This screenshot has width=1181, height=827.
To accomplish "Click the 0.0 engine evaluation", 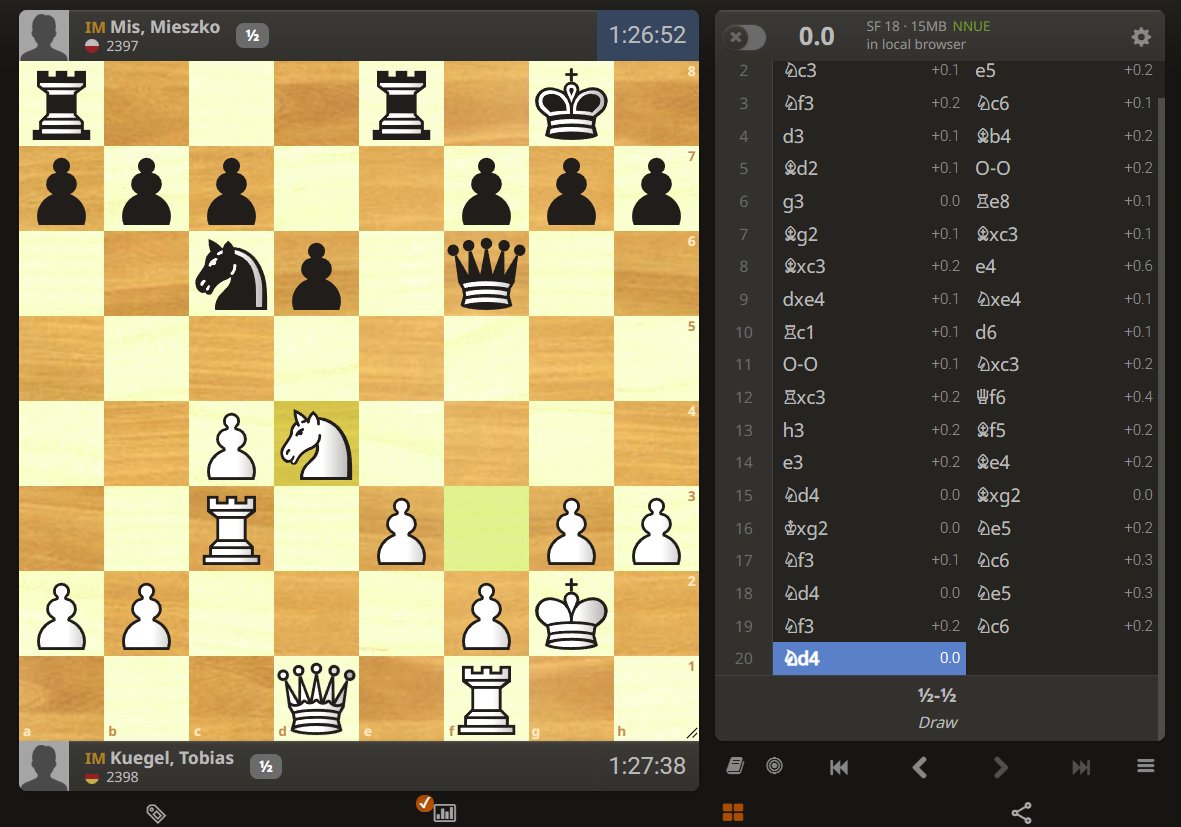I will [x=816, y=36].
